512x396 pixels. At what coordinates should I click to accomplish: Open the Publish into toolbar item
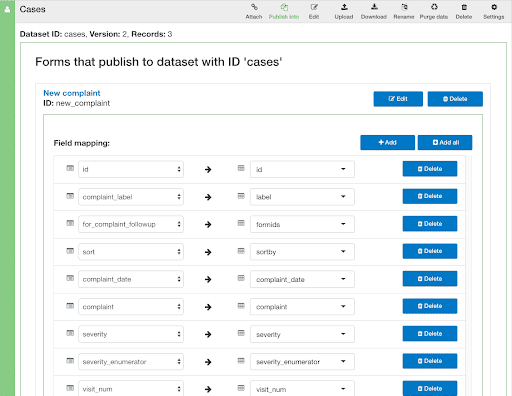(284, 11)
